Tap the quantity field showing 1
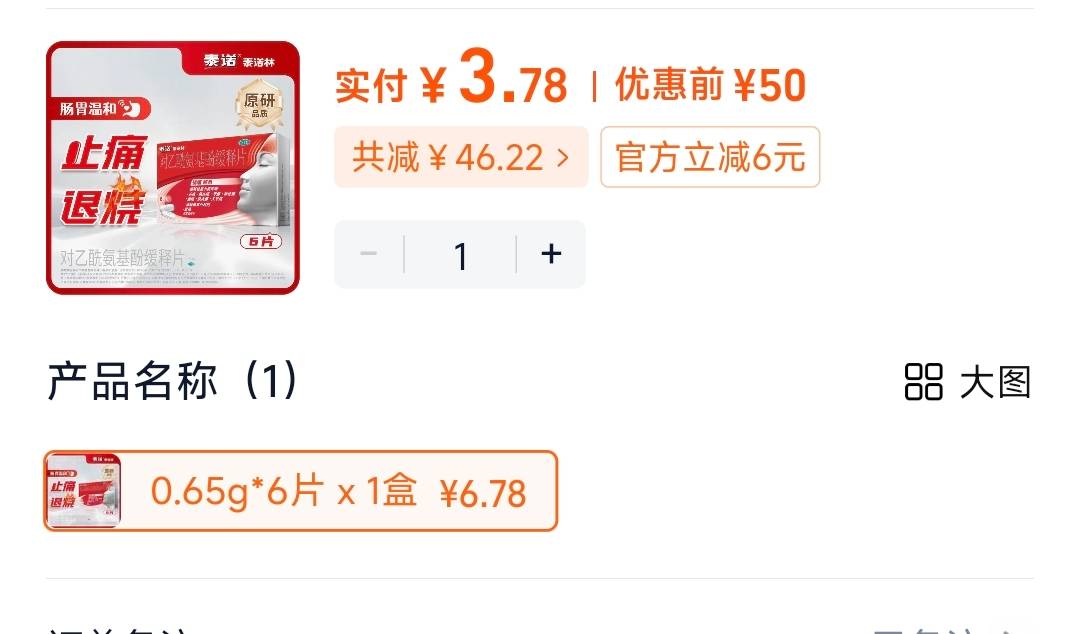The image size is (1080, 634). [460, 256]
